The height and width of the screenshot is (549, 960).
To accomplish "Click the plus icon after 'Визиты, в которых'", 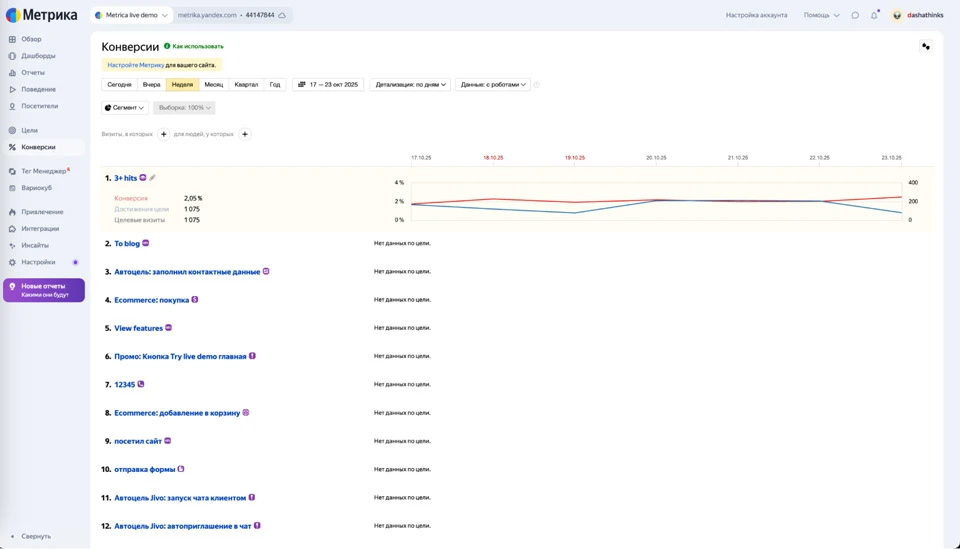I will coord(164,134).
